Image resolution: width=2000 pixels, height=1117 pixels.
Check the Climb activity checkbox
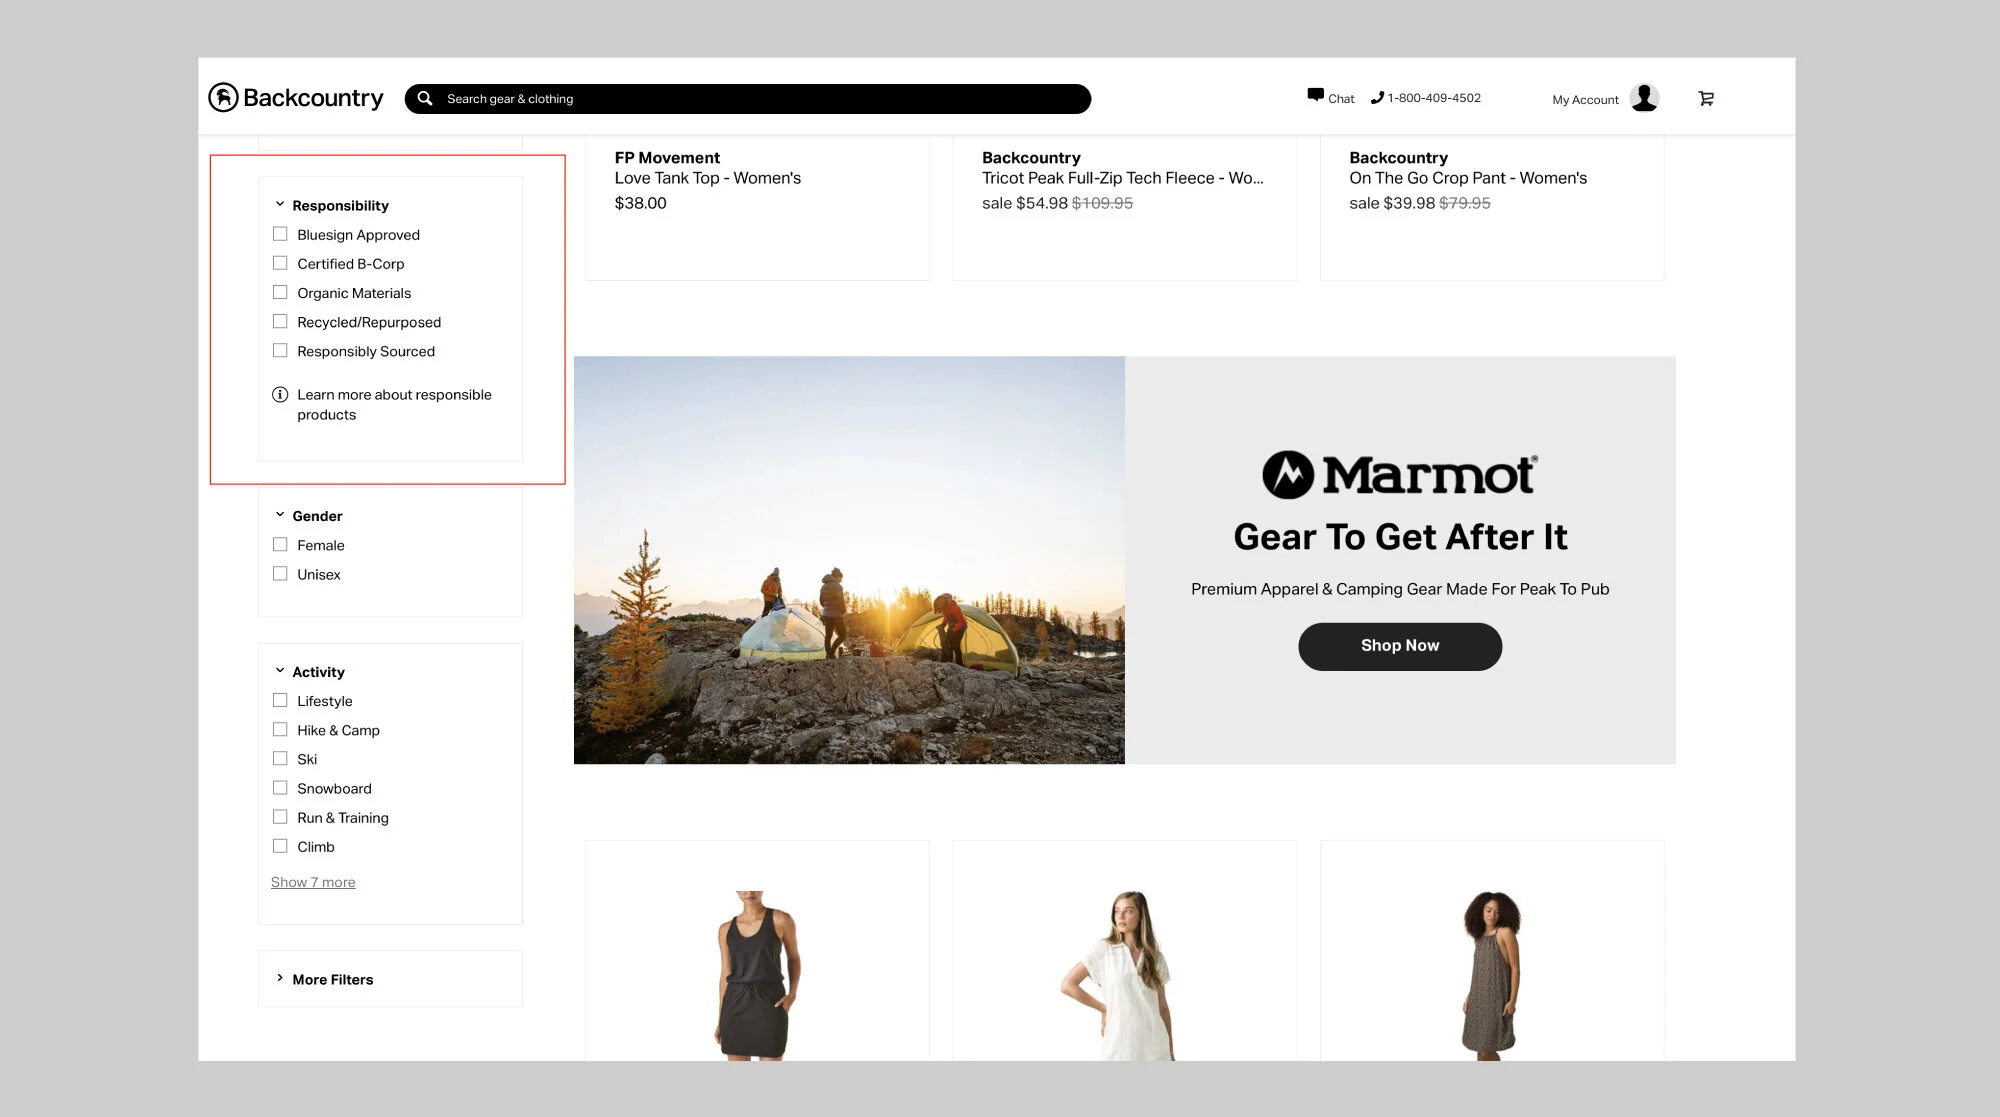pos(280,845)
